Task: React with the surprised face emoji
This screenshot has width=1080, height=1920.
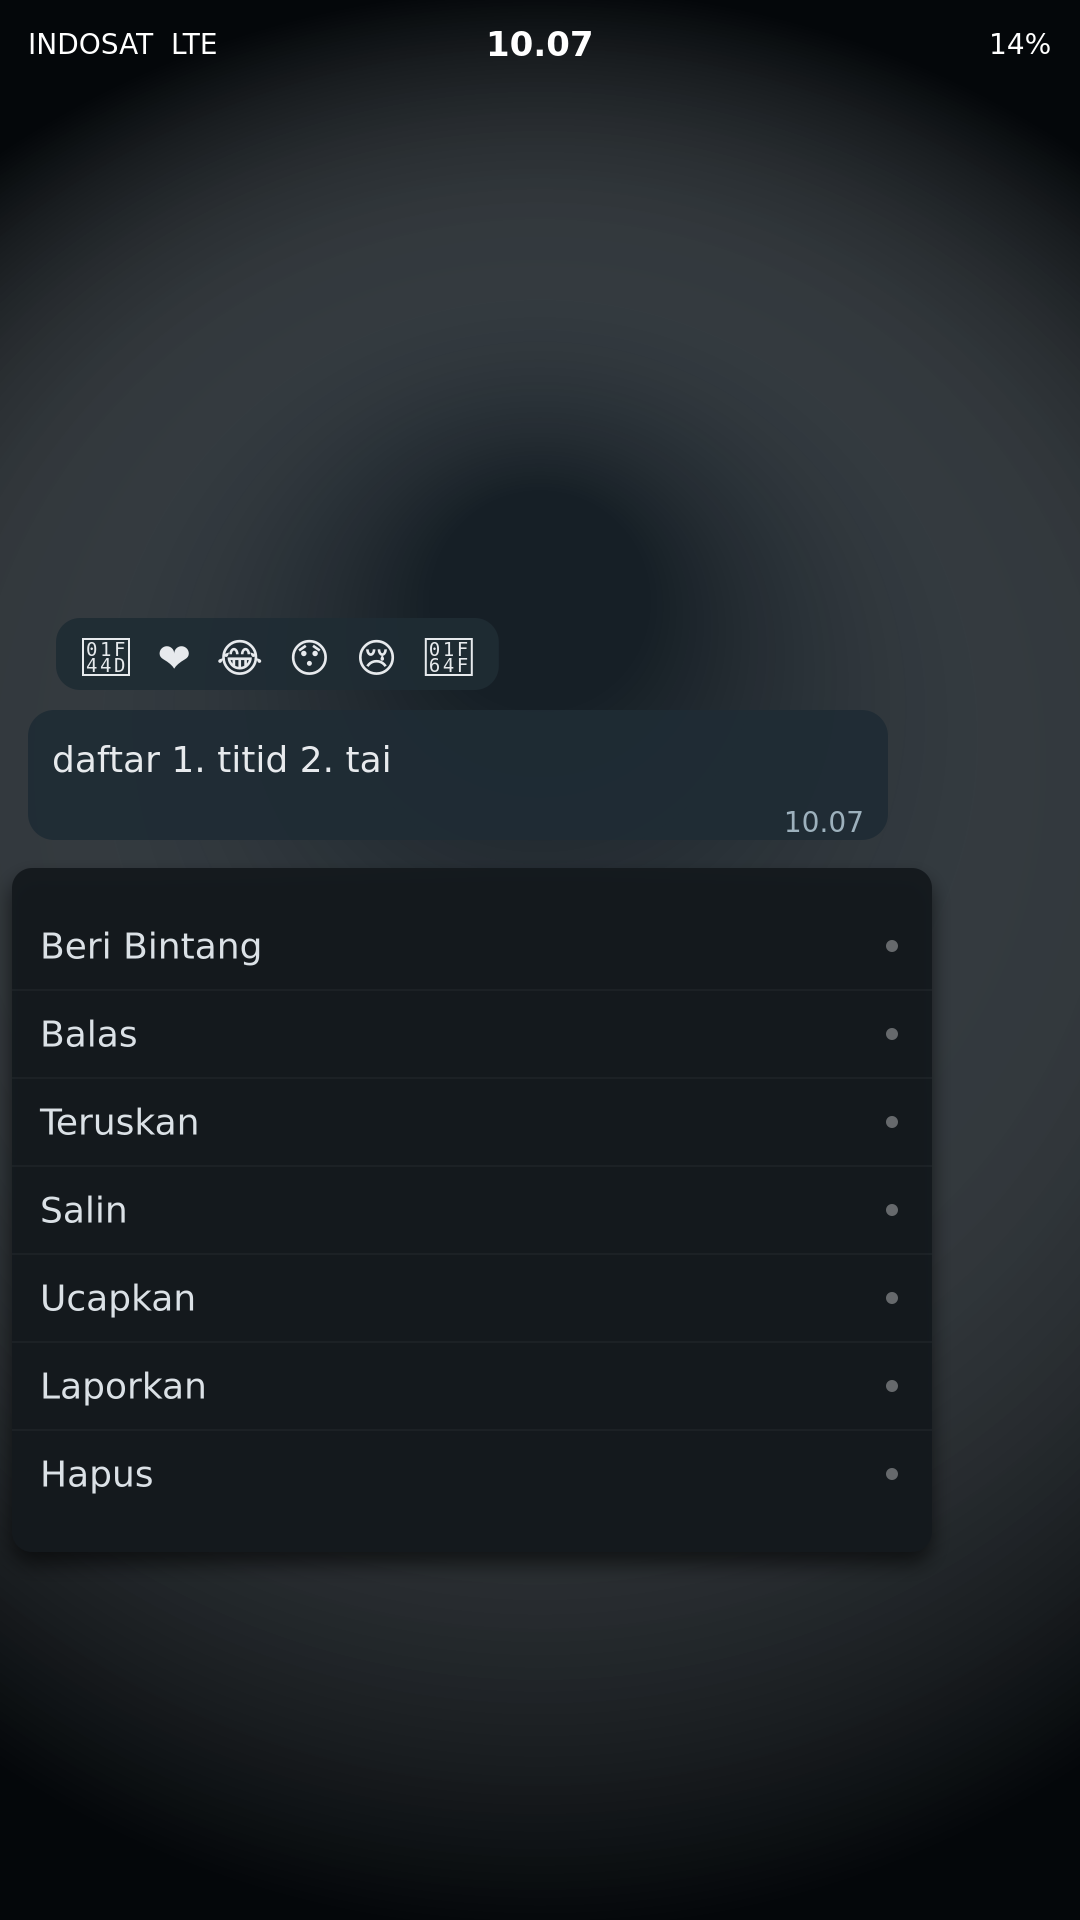Action: [x=309, y=657]
